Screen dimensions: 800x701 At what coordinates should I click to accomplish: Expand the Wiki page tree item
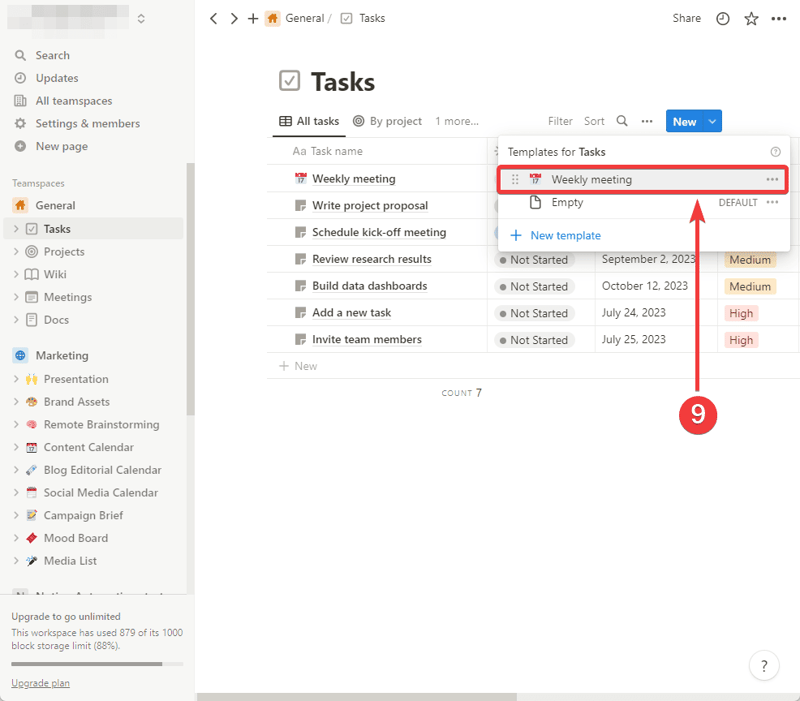(17, 275)
